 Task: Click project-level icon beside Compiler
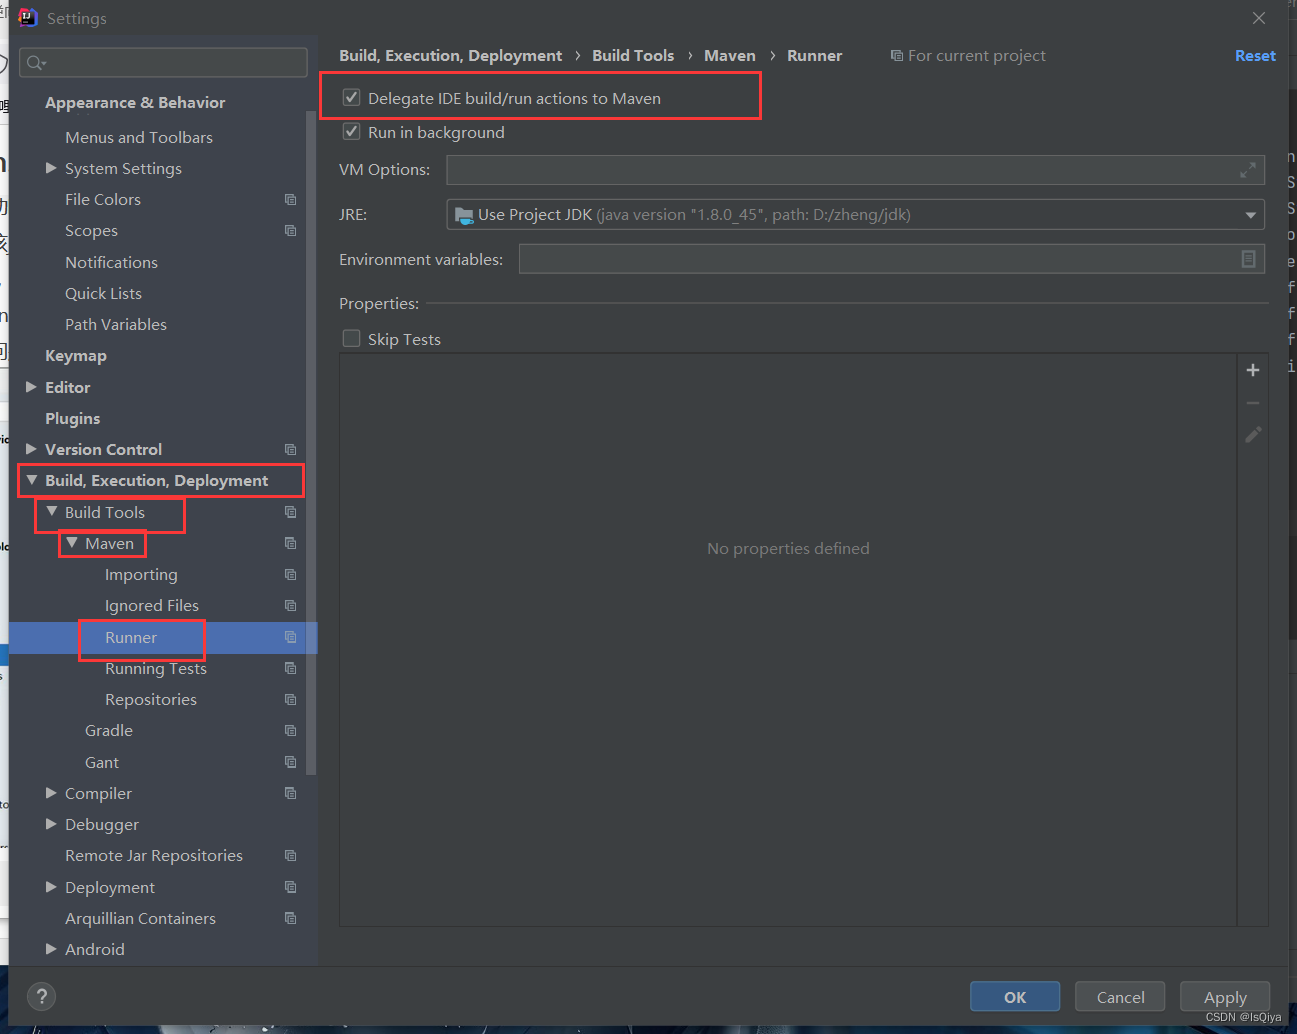click(290, 793)
